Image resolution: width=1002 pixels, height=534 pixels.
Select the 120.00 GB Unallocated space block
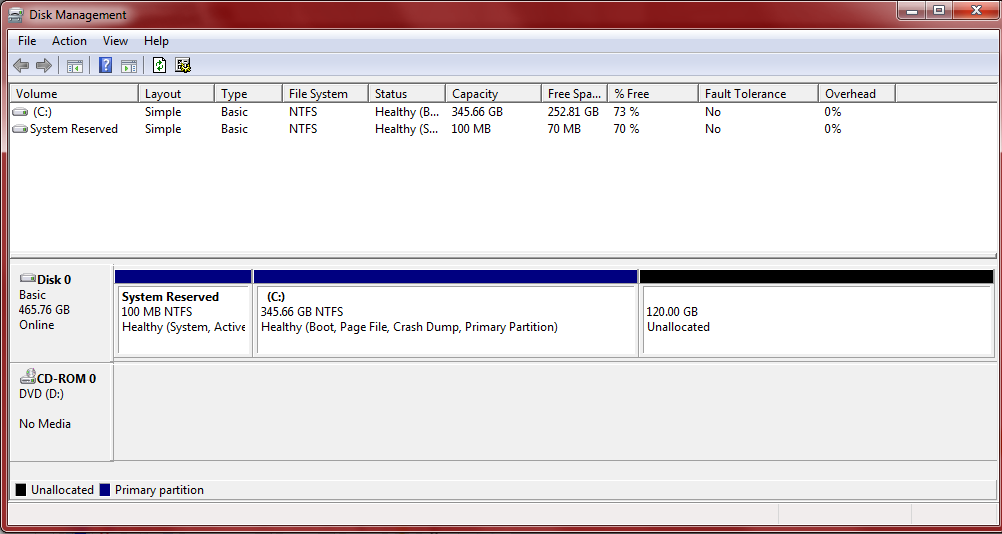[x=817, y=312]
